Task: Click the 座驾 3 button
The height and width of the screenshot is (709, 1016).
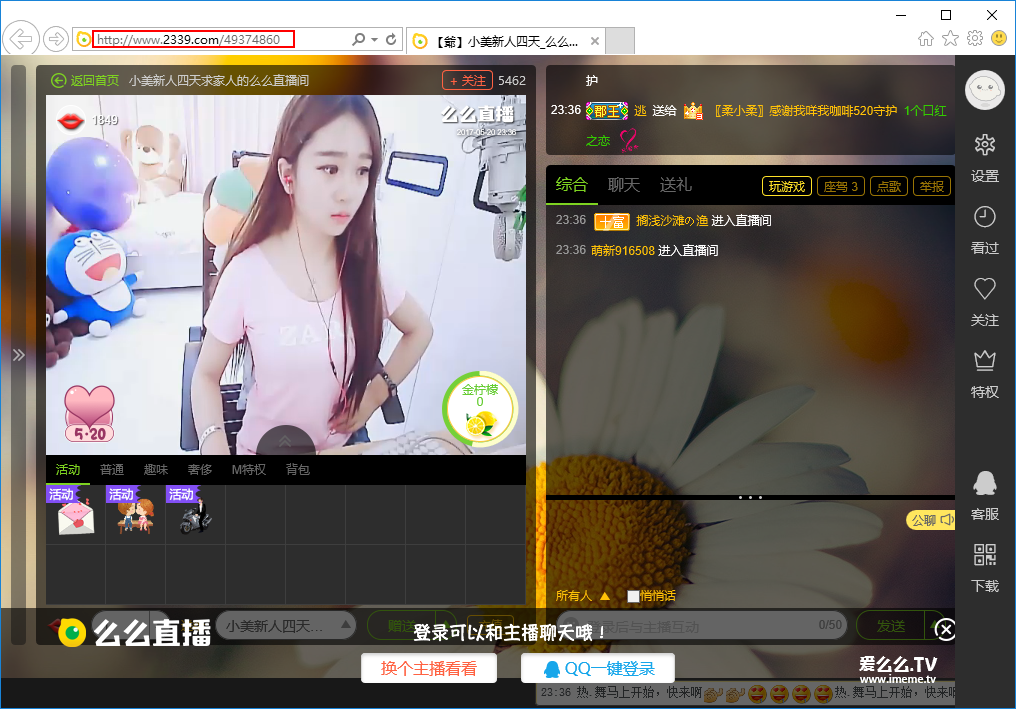Action: 840,187
